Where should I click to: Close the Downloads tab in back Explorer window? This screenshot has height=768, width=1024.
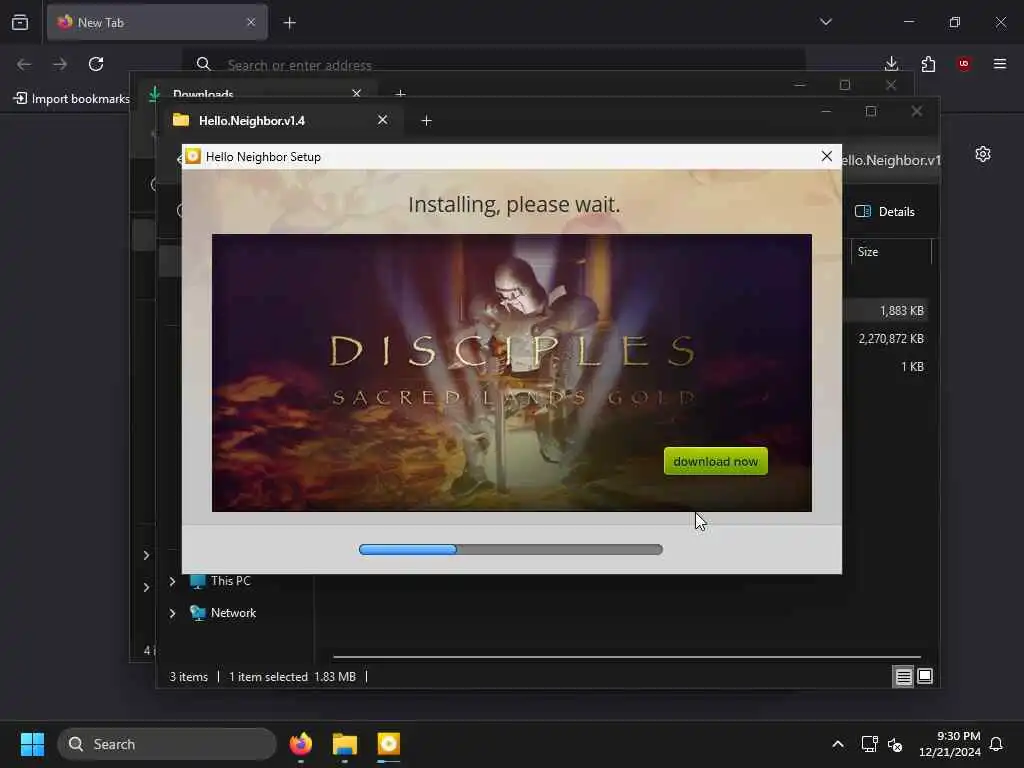click(x=357, y=93)
